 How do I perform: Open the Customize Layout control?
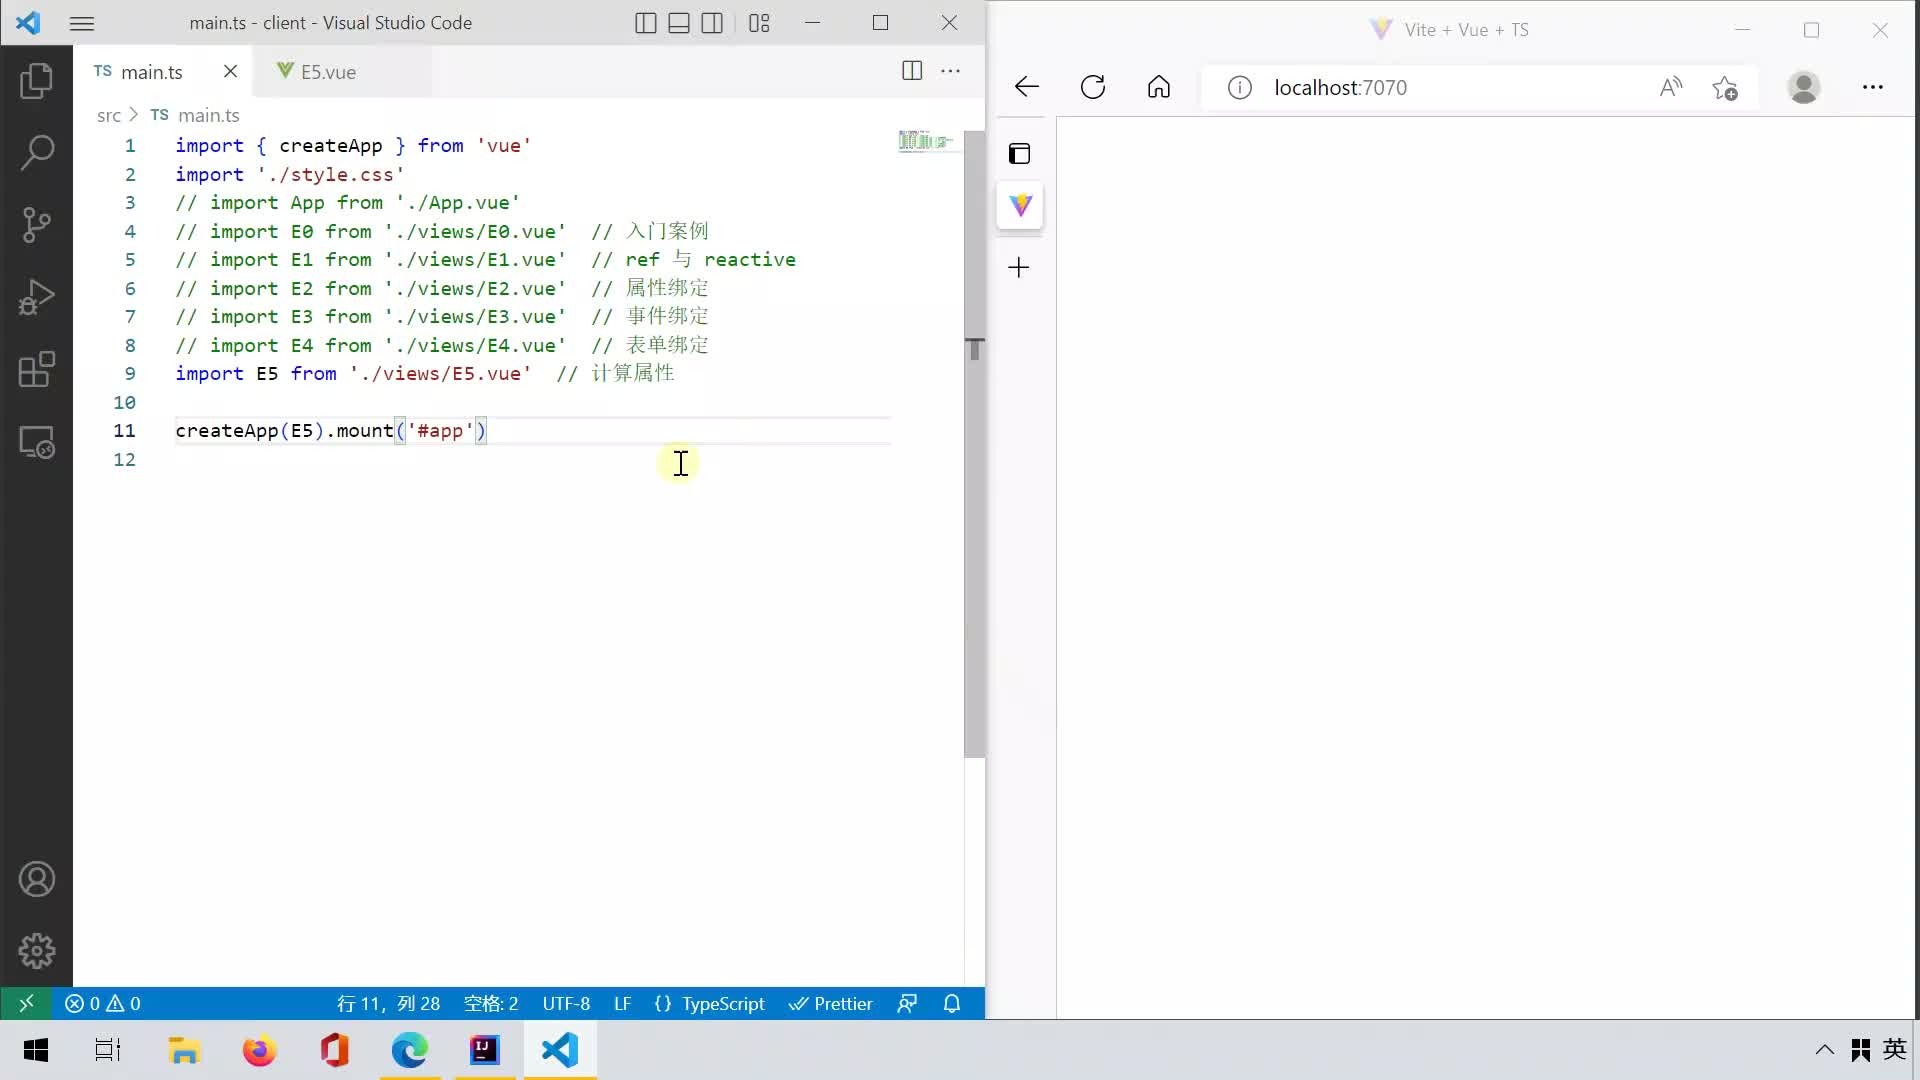click(759, 23)
